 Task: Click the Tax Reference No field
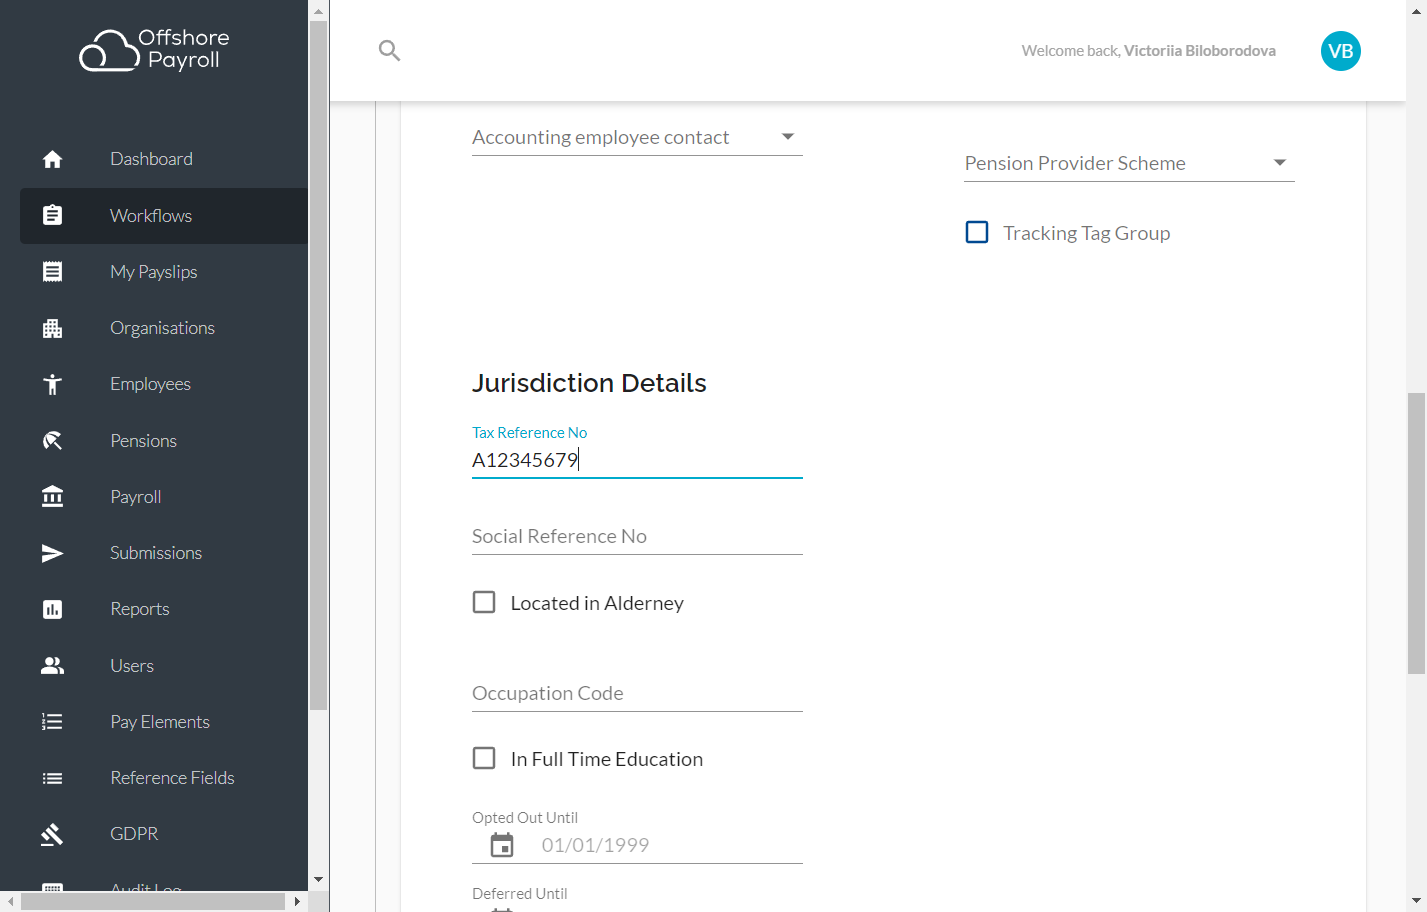[x=637, y=460]
